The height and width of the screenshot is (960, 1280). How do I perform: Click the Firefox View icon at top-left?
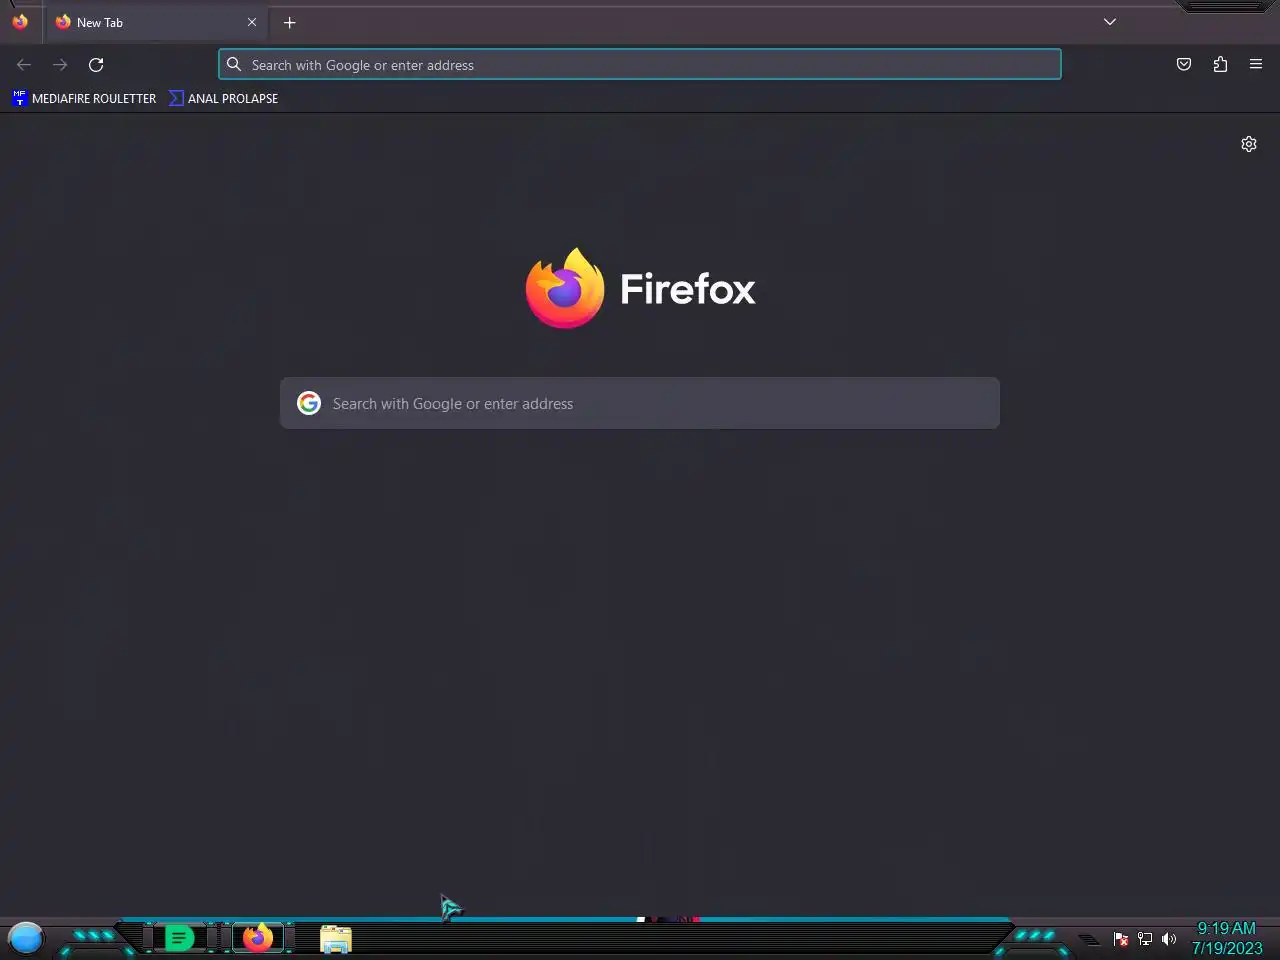(20, 22)
